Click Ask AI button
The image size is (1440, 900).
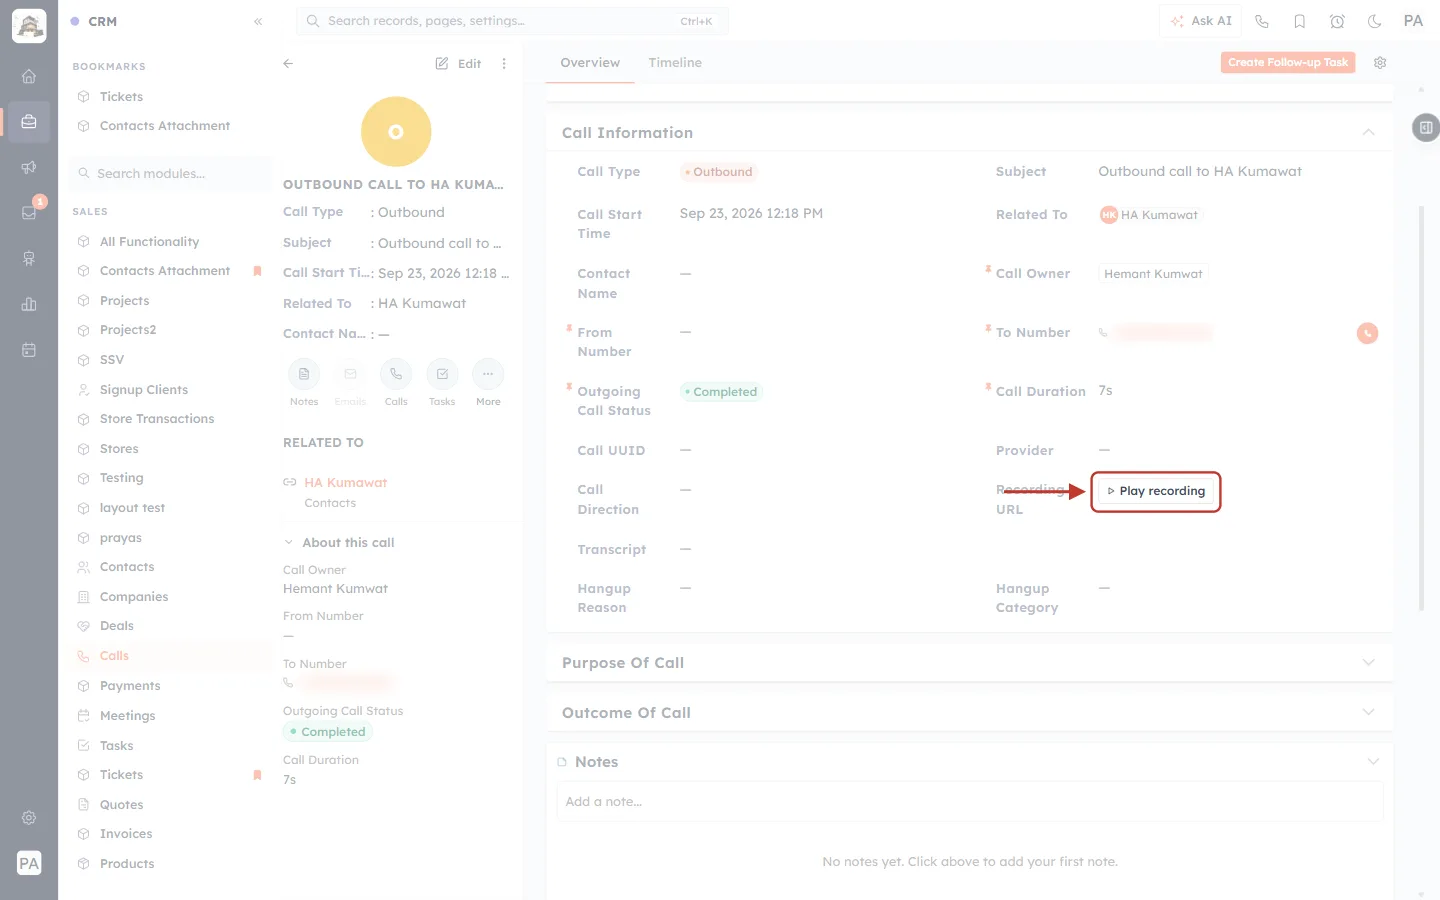[x=1201, y=21]
